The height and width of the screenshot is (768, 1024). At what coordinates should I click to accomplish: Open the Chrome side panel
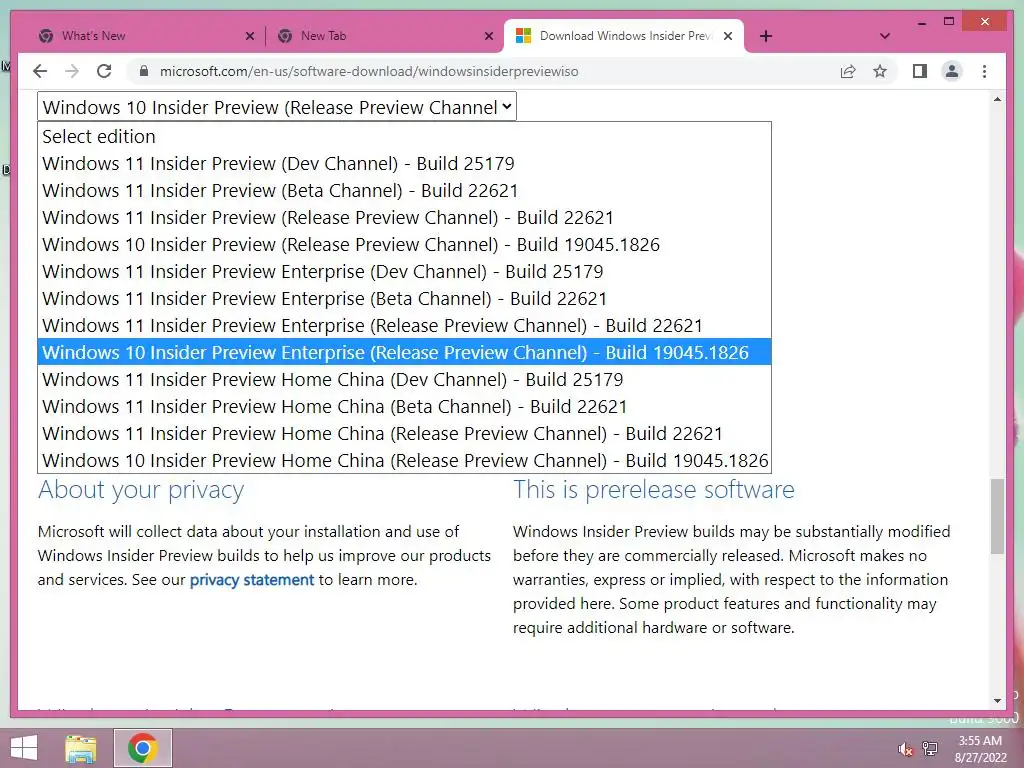pyautogui.click(x=920, y=71)
